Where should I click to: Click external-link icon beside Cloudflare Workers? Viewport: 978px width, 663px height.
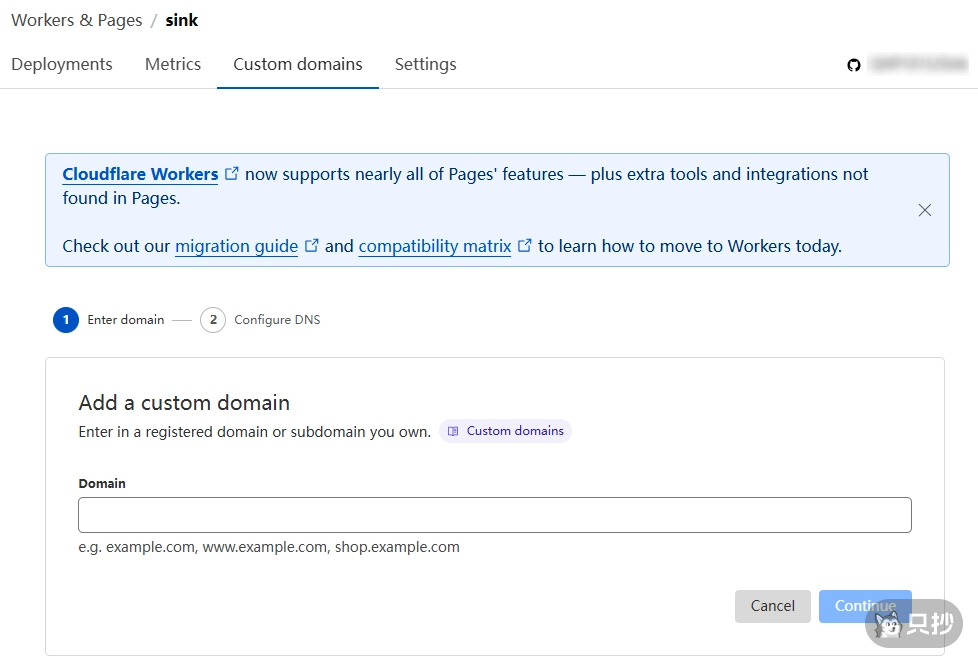pos(232,174)
